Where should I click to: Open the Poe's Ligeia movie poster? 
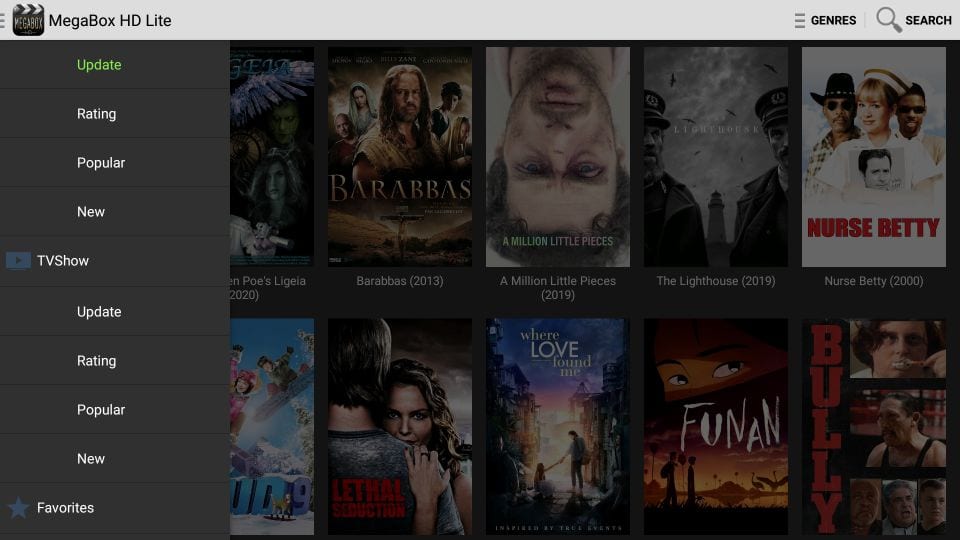272,157
